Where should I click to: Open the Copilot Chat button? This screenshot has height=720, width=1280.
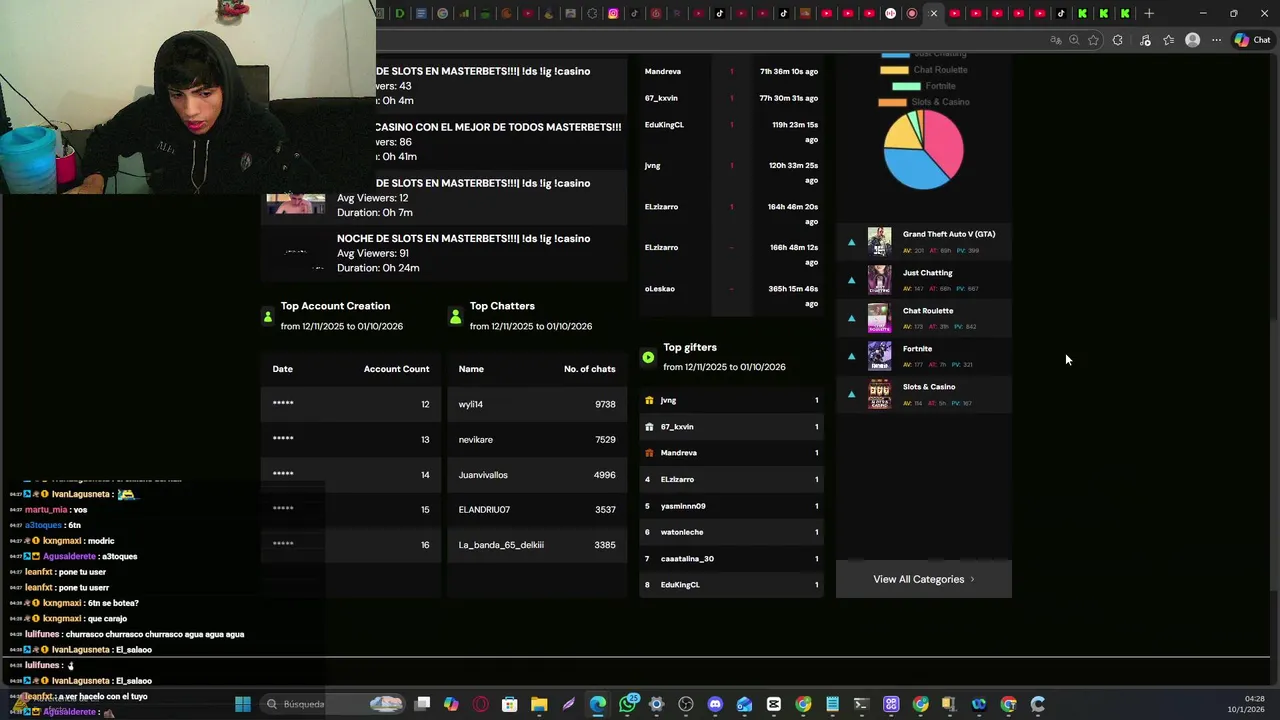(x=1252, y=40)
